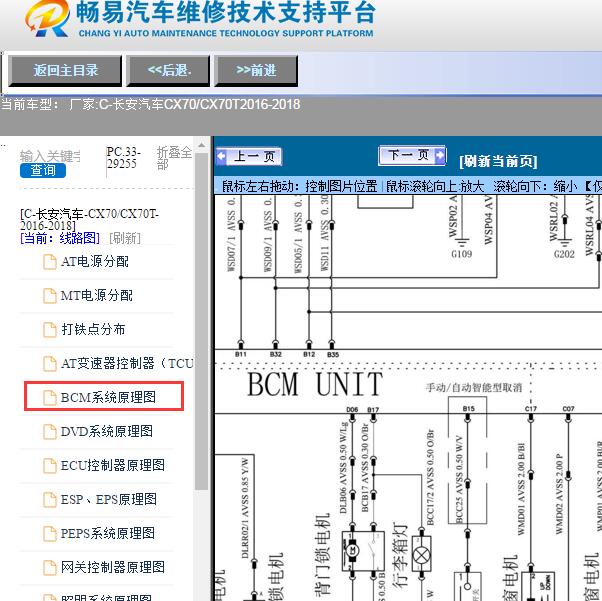The height and width of the screenshot is (601, 602).
Task: Open the AT电源分配 tree item
Action: pos(95,262)
